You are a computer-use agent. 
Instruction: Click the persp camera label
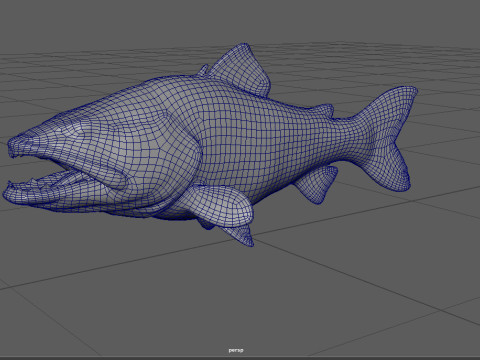(236, 350)
